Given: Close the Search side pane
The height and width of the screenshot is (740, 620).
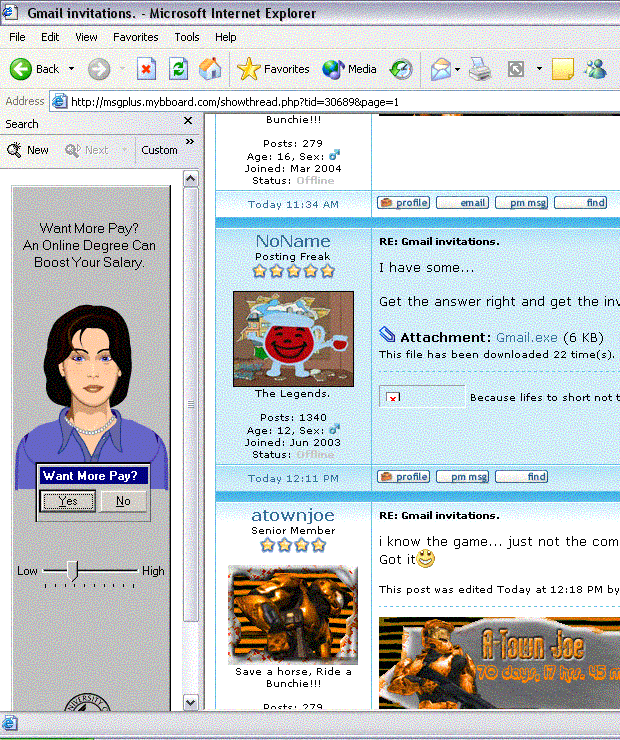Looking at the screenshot, I should (x=188, y=121).
